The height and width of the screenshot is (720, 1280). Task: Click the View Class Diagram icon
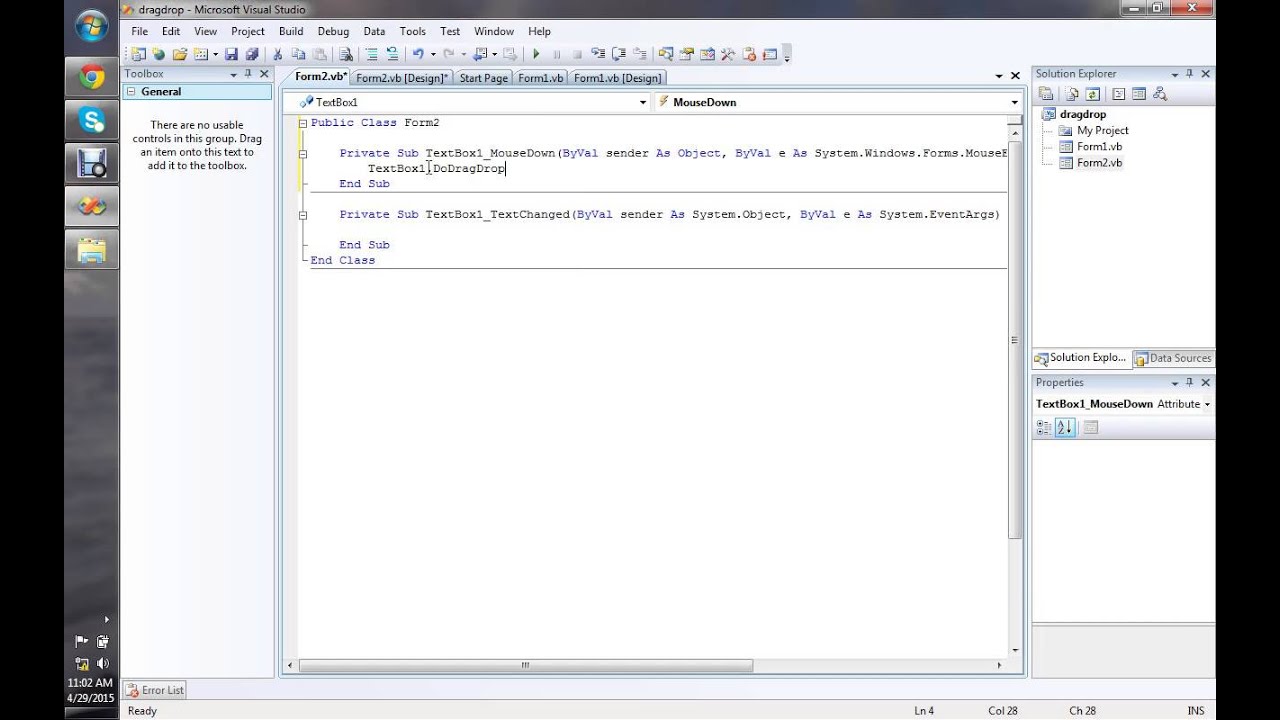point(1160,94)
